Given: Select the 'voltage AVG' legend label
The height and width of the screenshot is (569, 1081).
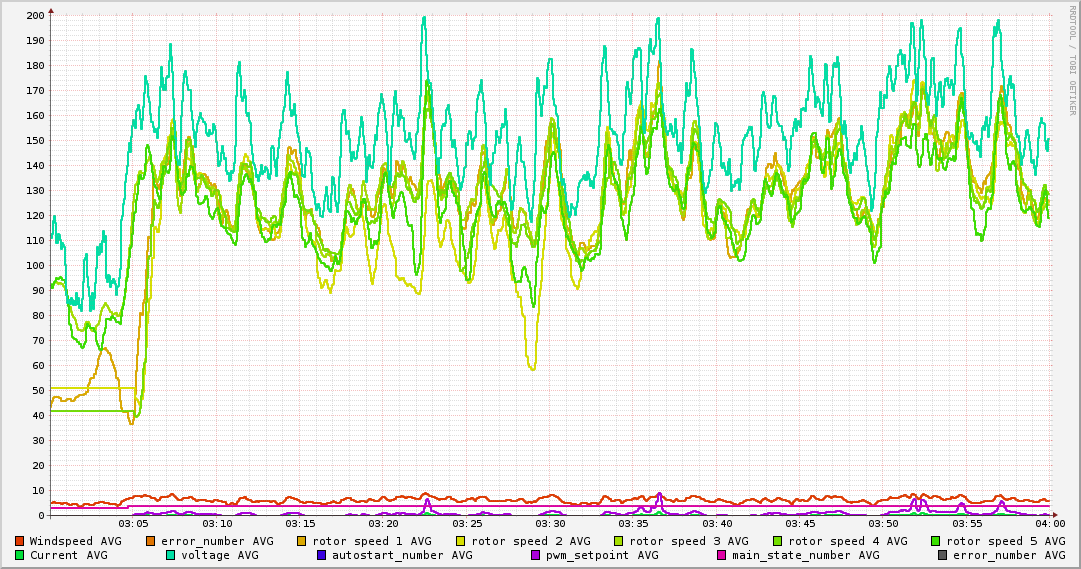Looking at the screenshot, I should [220, 556].
